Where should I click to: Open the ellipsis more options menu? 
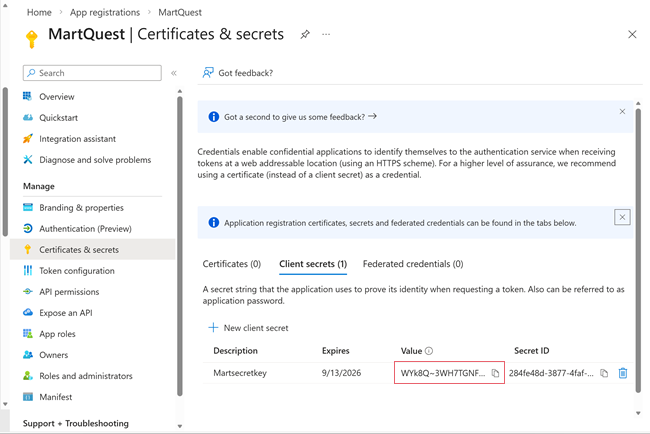tap(326, 34)
